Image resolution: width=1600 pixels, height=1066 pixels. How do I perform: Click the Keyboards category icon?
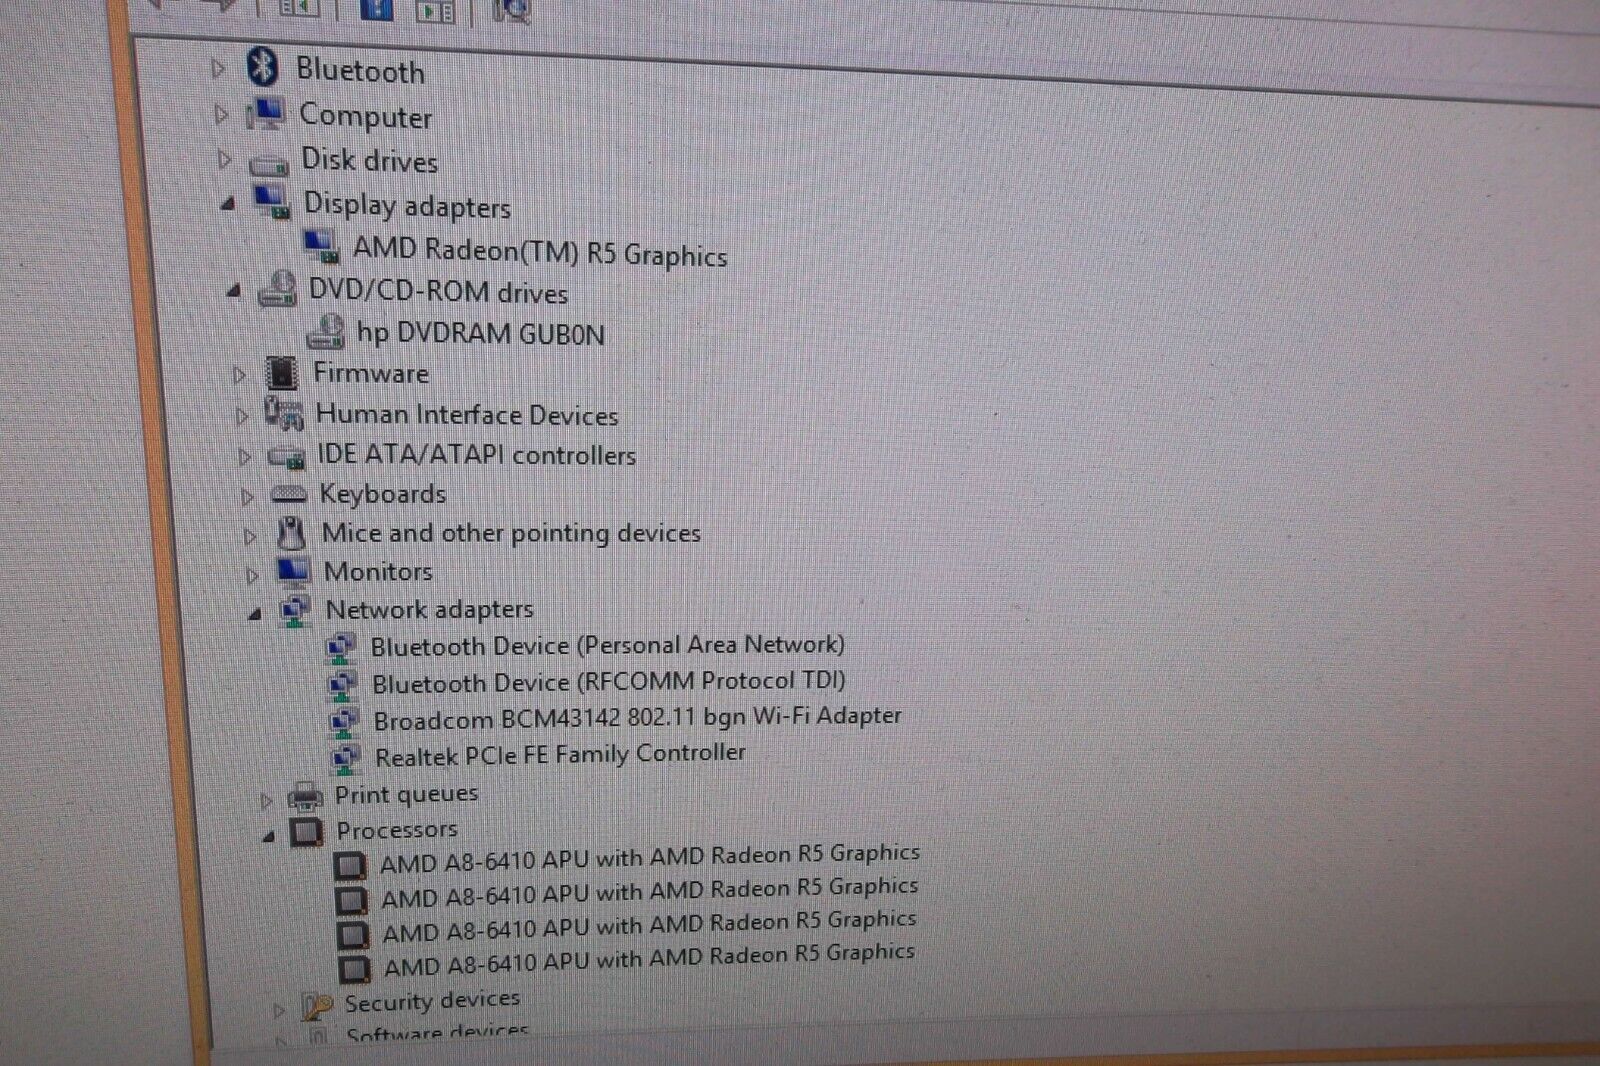tap(289, 494)
